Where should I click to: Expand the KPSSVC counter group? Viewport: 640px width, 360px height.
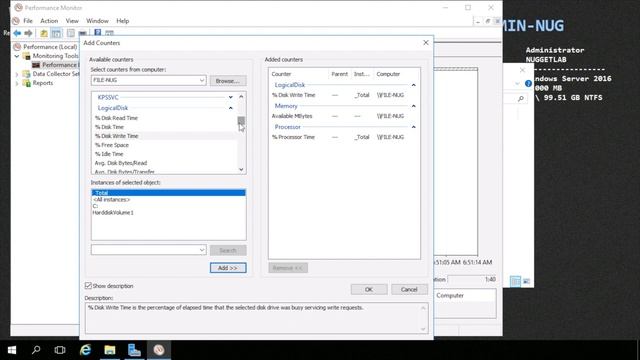(x=231, y=97)
